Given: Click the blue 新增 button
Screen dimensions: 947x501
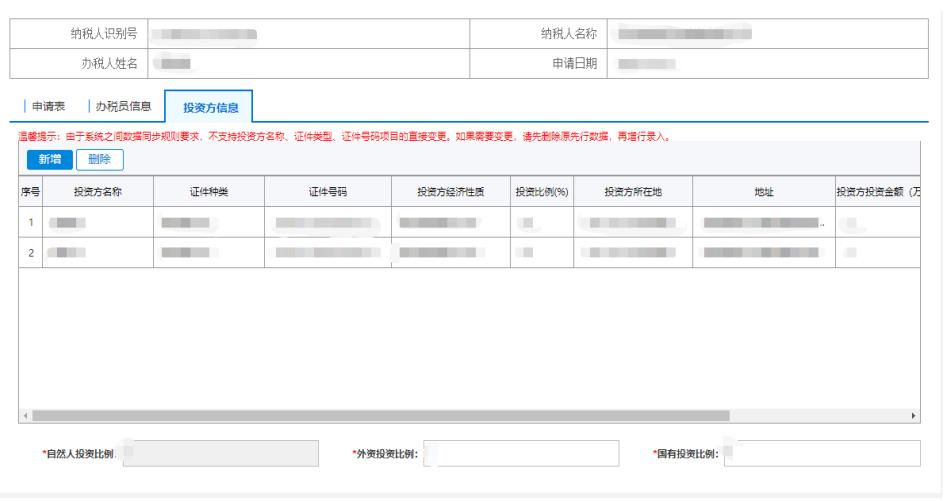Looking at the screenshot, I should (x=48, y=159).
